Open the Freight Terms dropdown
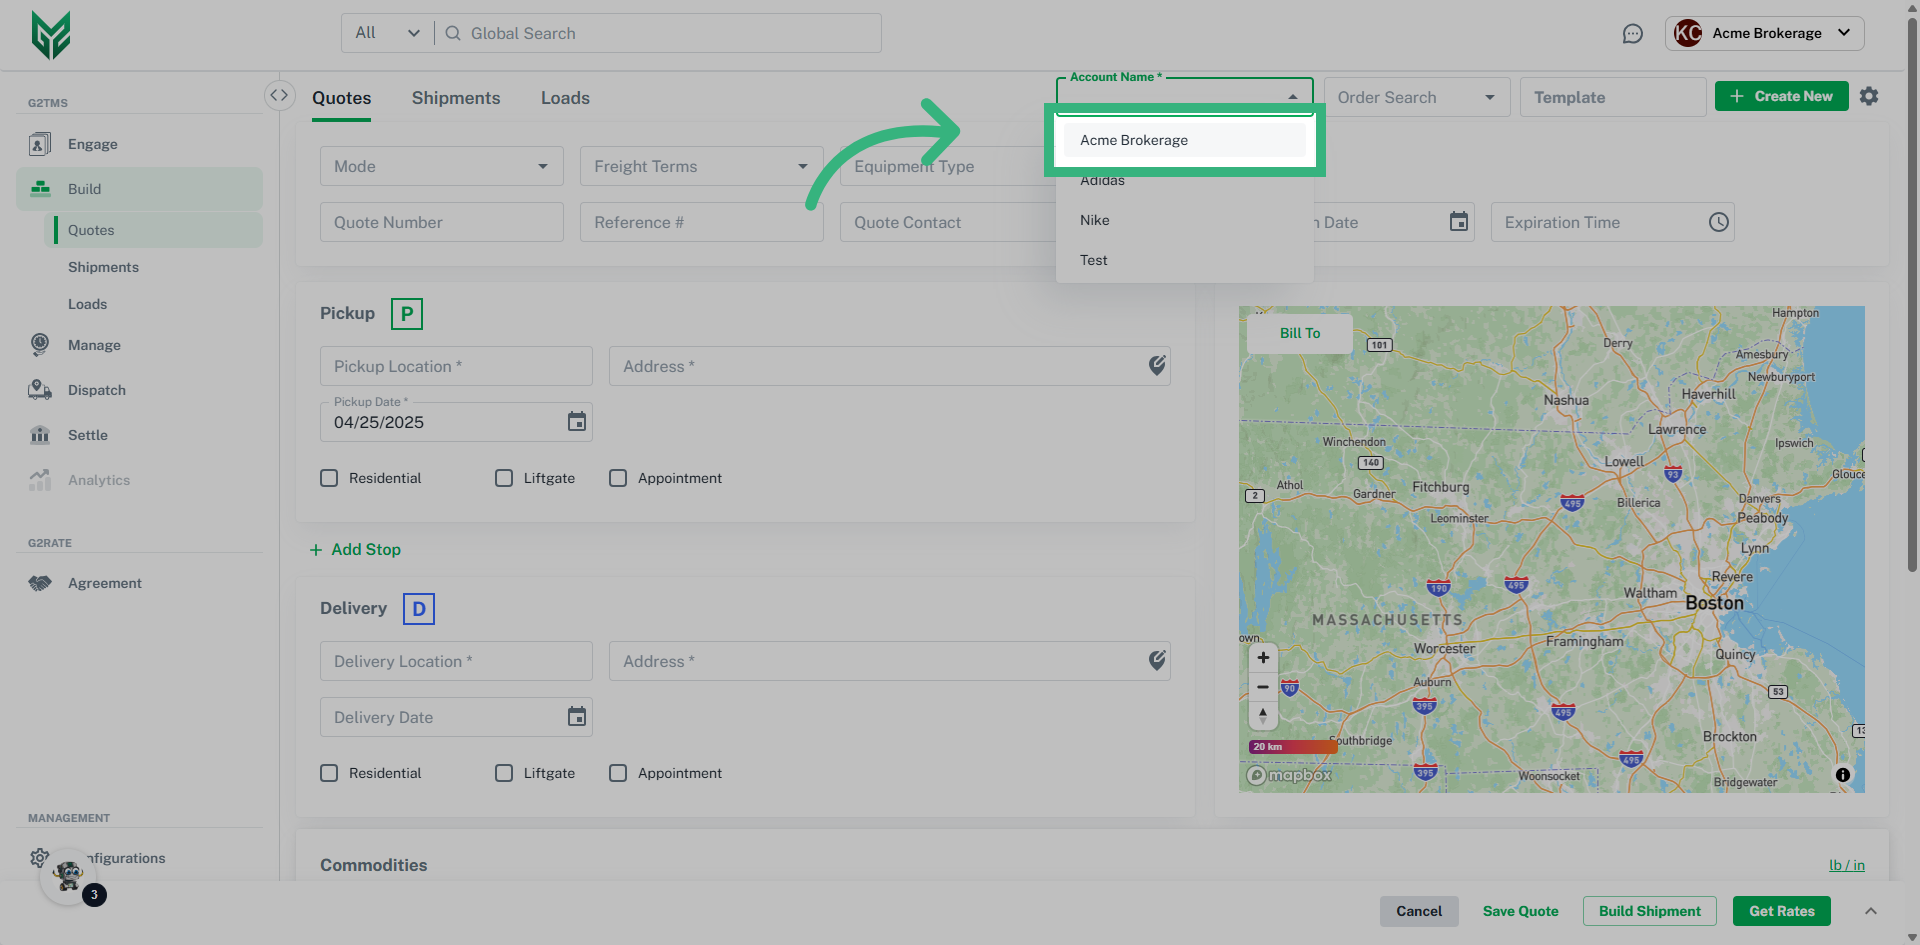Viewport: 1920px width, 945px height. tap(701, 166)
